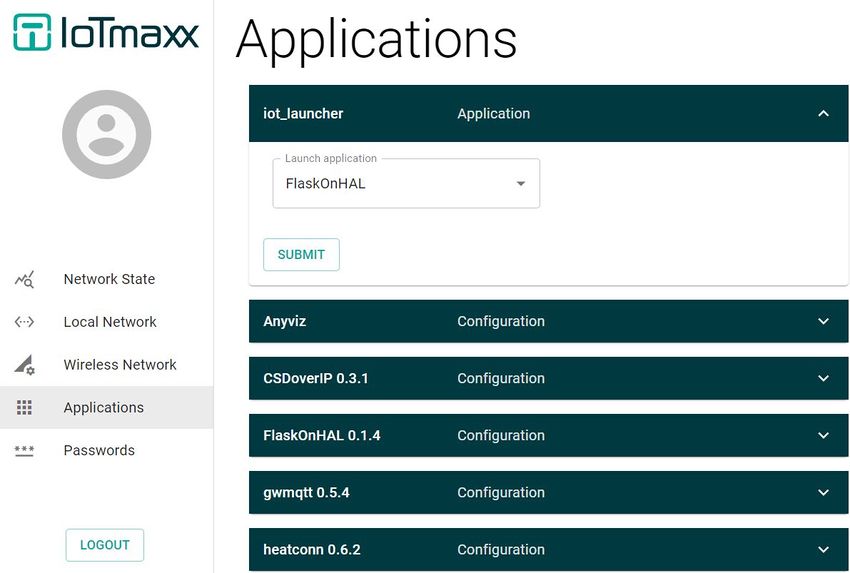Submit the launch application selection
Viewport: 850px width, 573px height.
301,254
